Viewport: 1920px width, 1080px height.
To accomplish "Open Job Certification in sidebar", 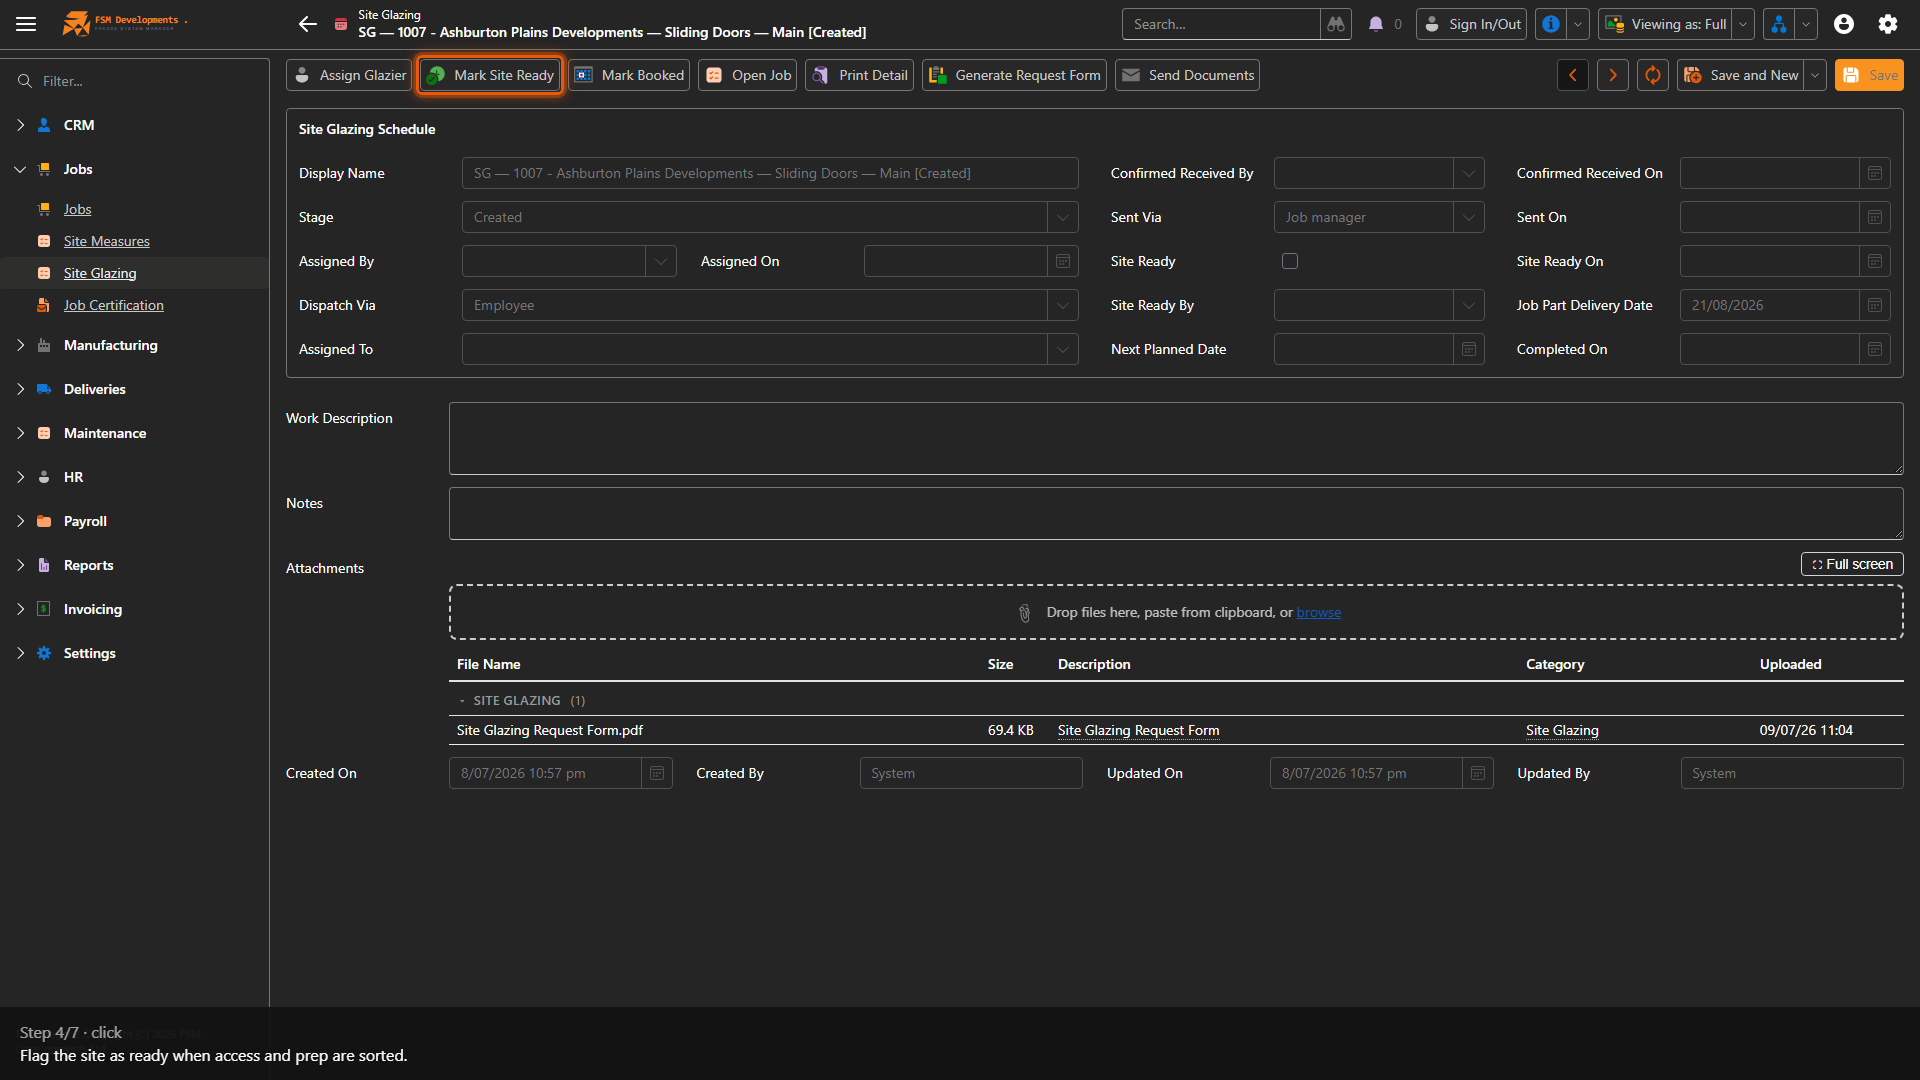I will tap(114, 305).
